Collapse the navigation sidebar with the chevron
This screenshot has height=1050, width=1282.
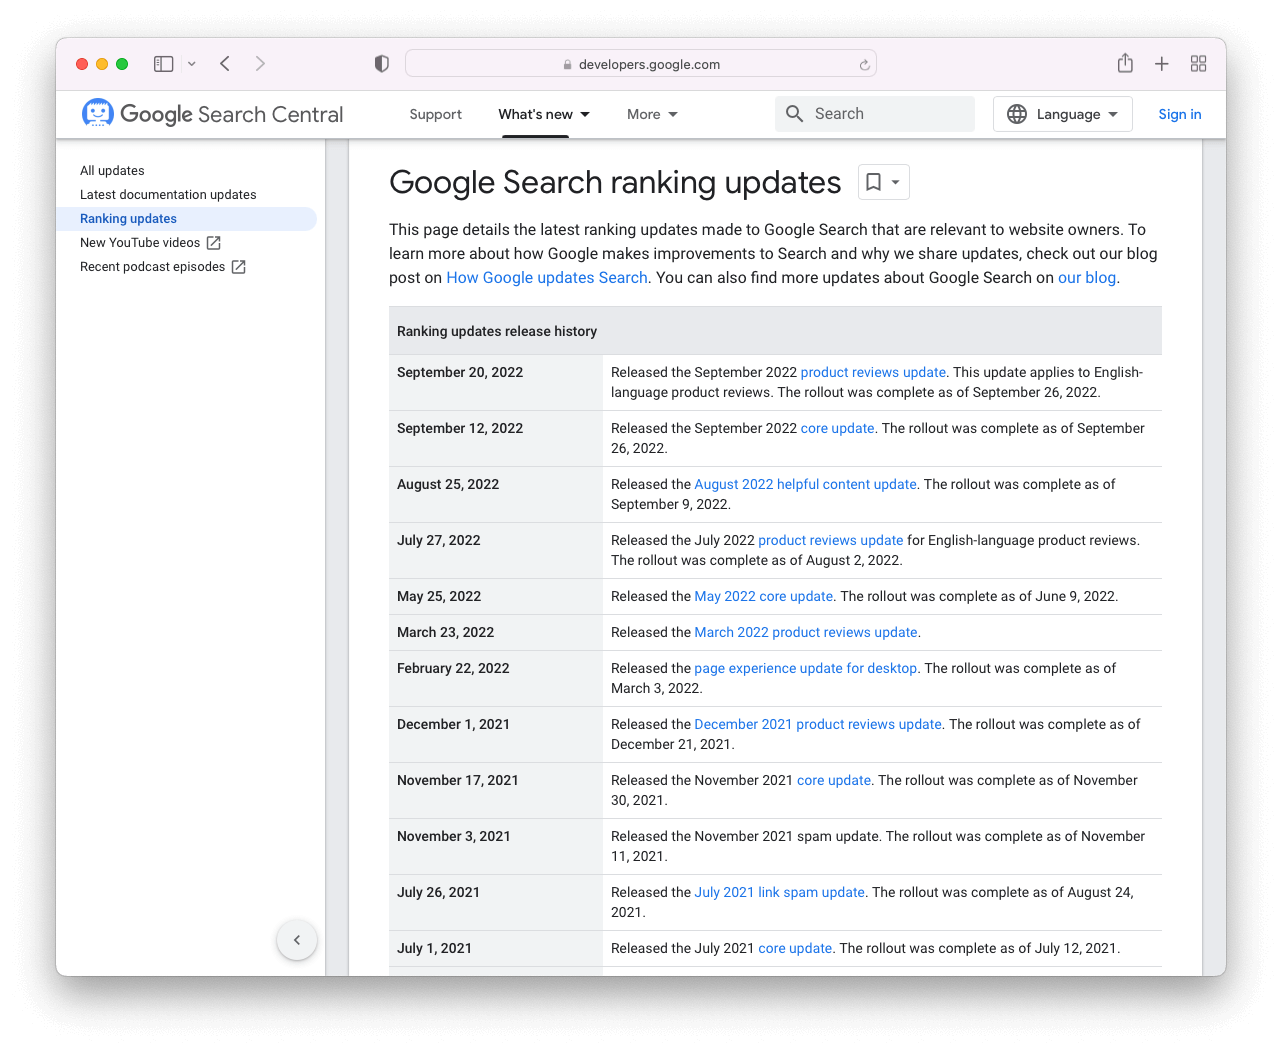(296, 940)
